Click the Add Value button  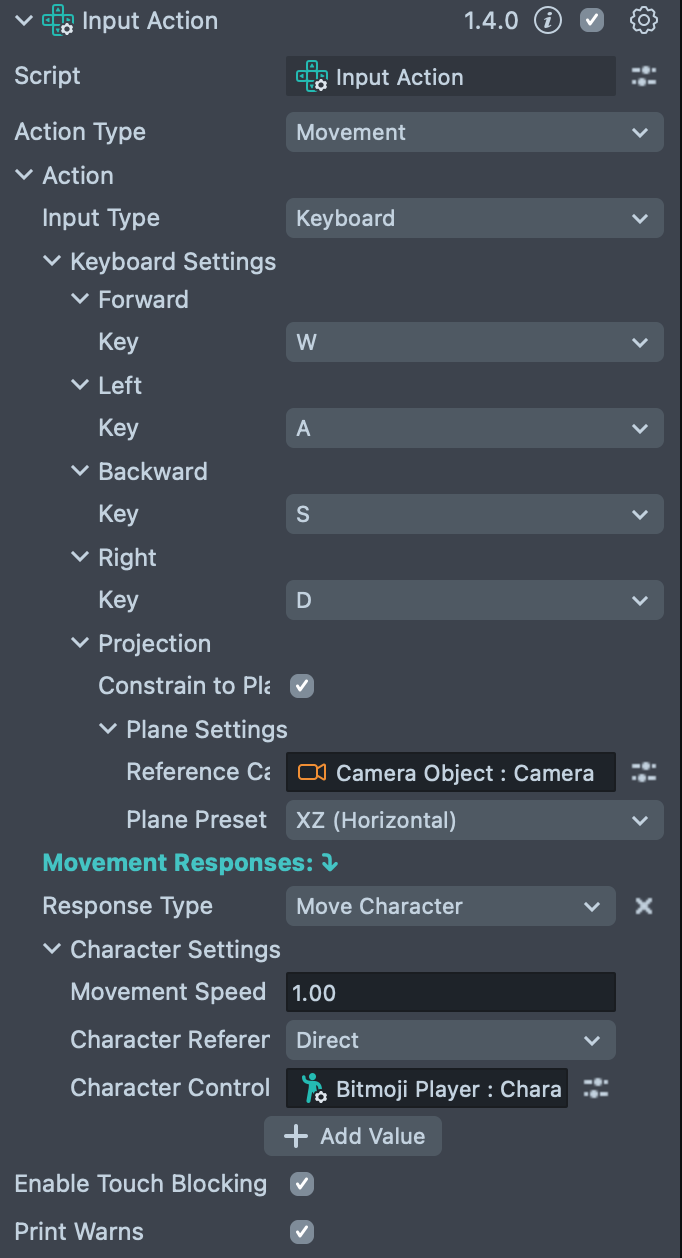click(353, 1136)
